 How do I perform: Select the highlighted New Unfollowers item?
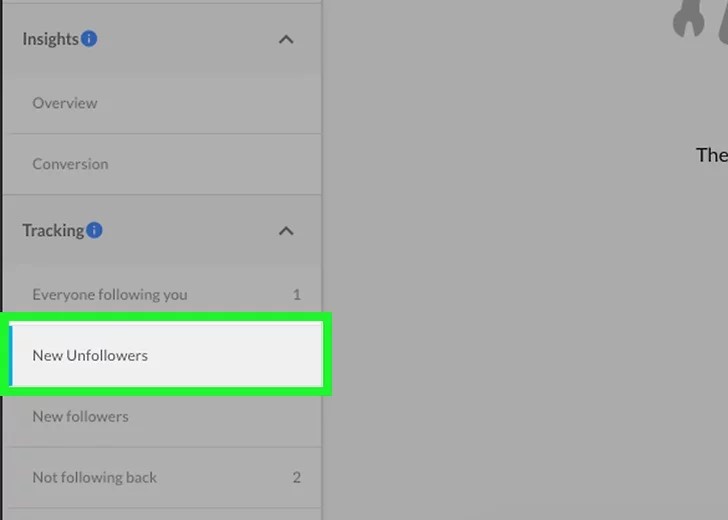[166, 355]
